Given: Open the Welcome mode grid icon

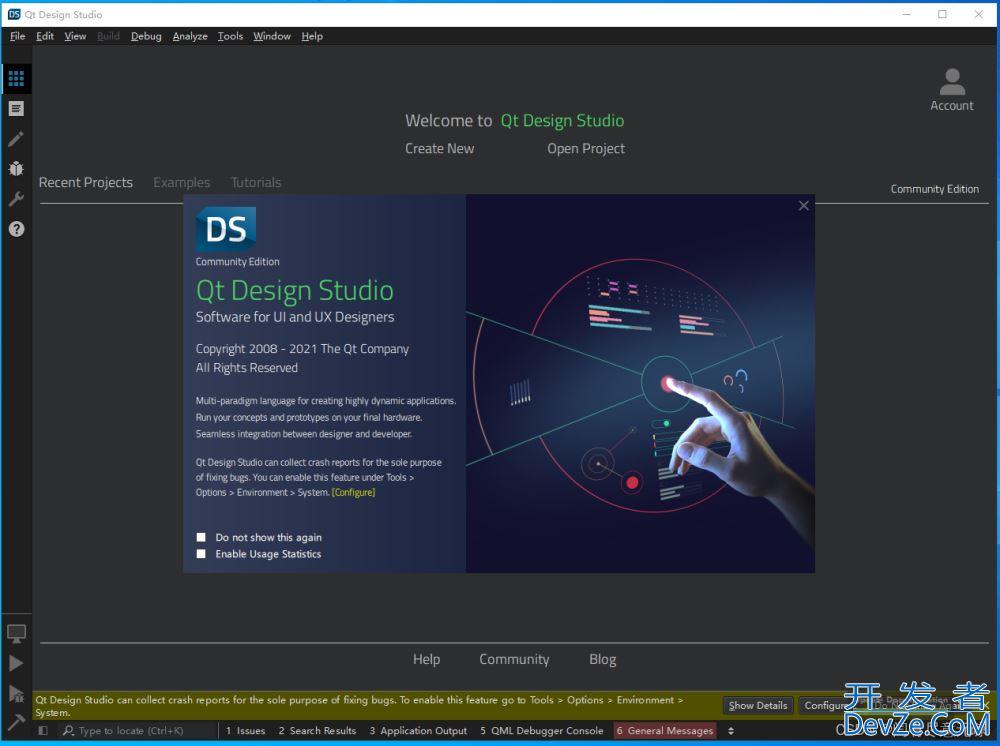Looking at the screenshot, I should (16, 78).
